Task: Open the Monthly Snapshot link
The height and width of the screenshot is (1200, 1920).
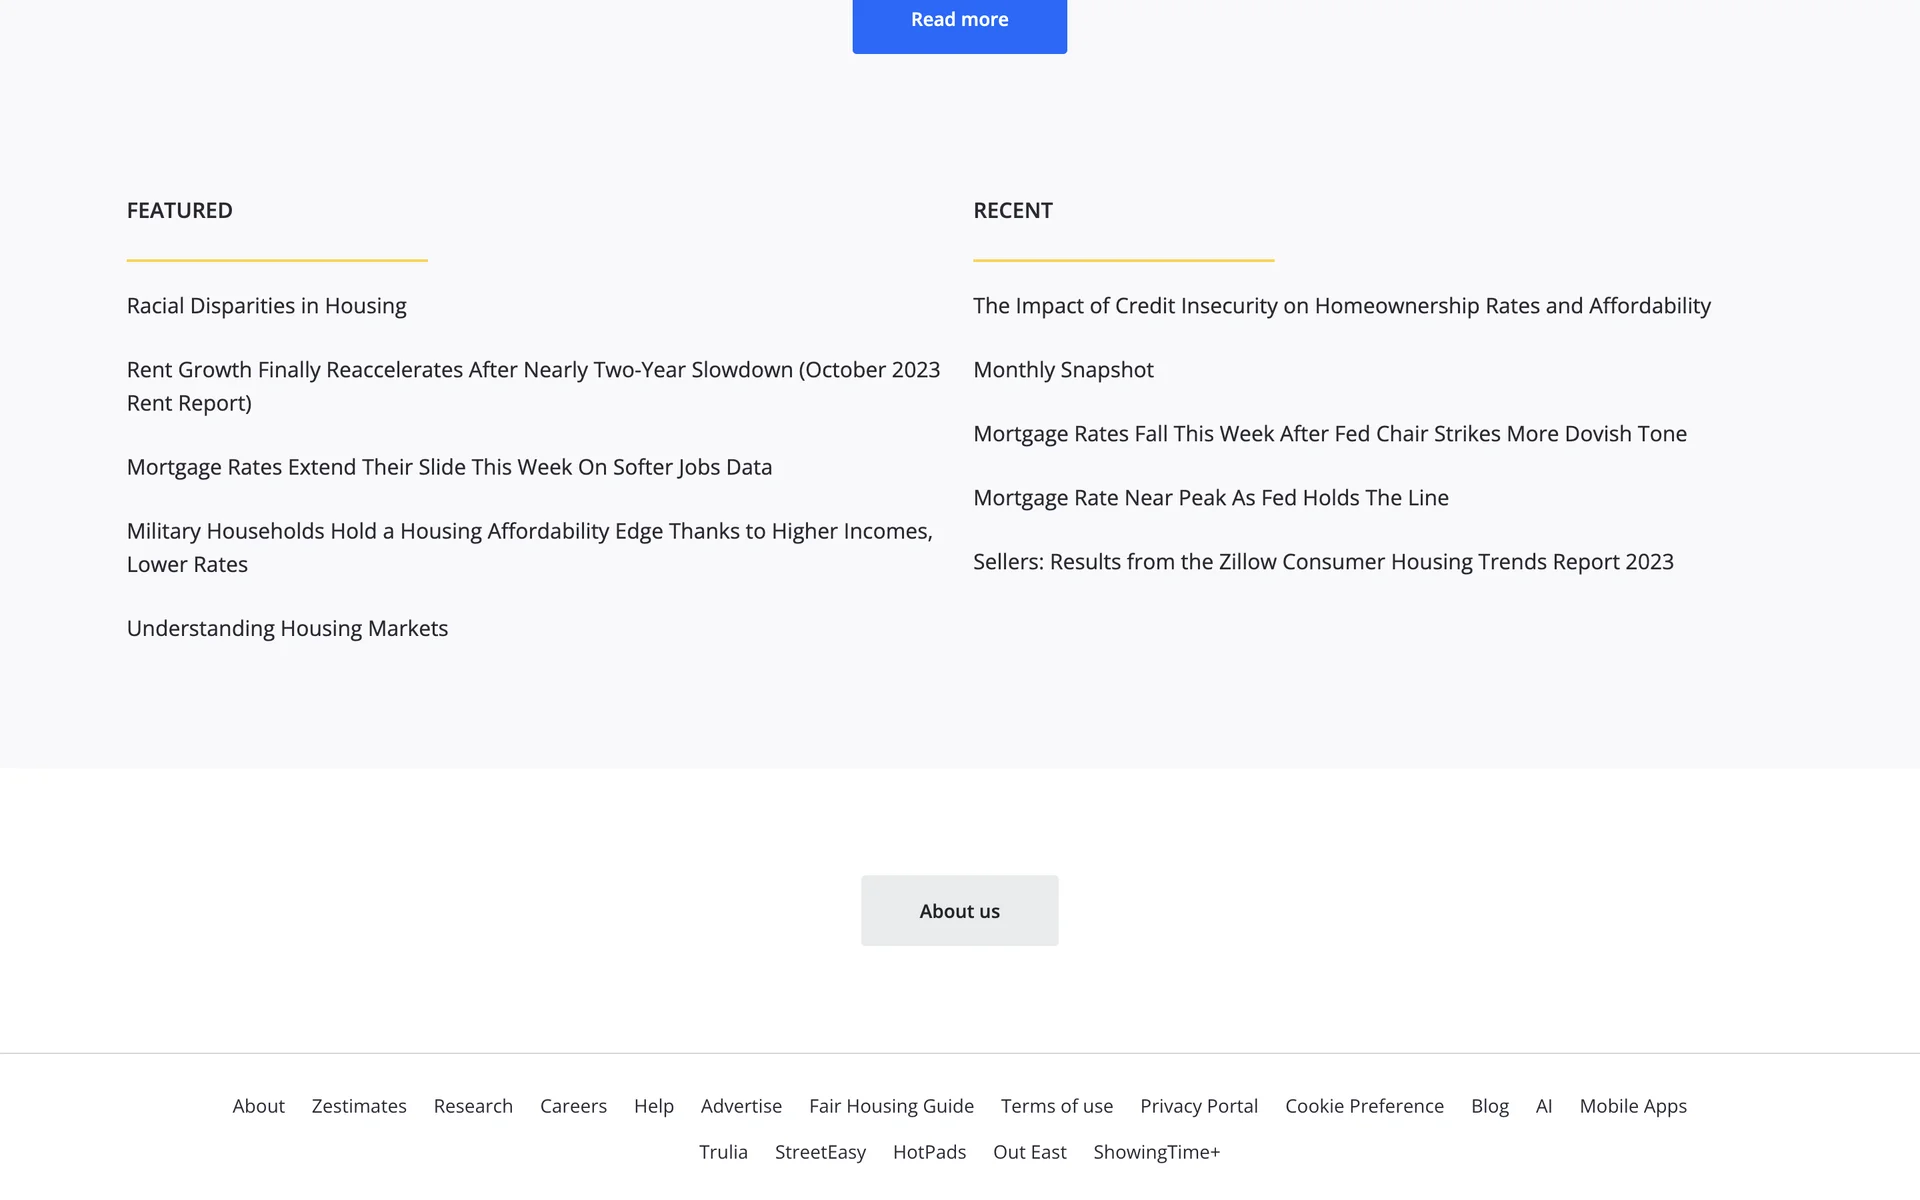Action: [1063, 370]
